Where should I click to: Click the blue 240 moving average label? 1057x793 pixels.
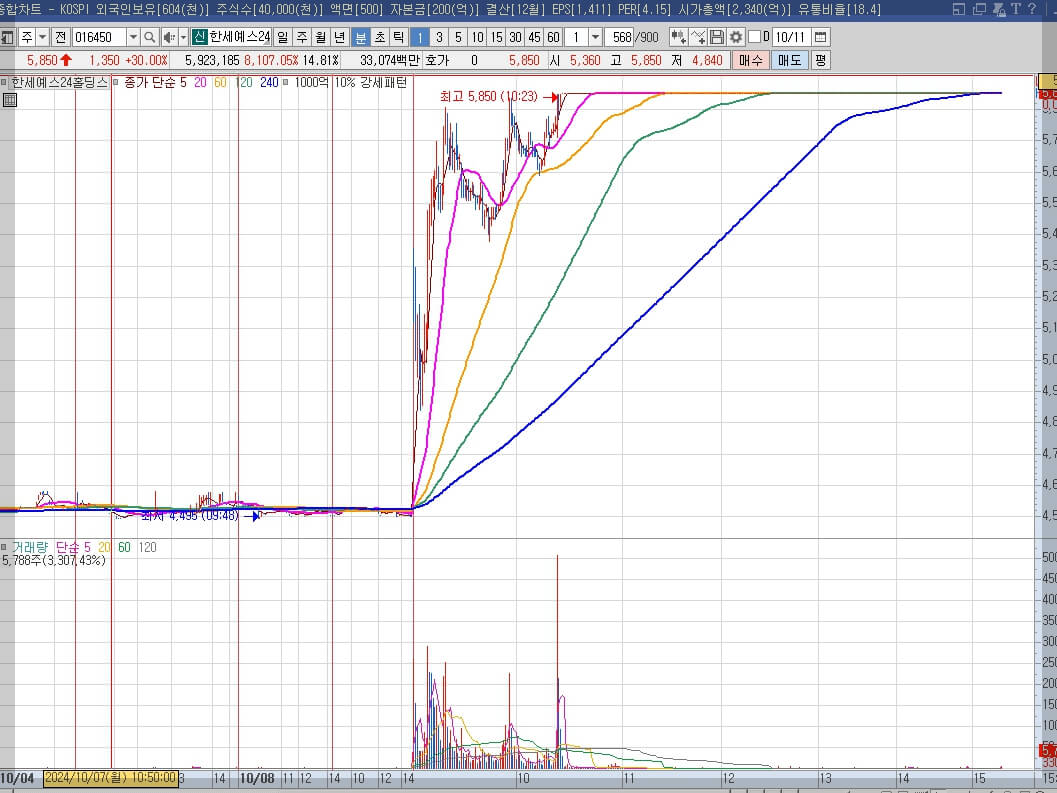pyautogui.click(x=269, y=82)
